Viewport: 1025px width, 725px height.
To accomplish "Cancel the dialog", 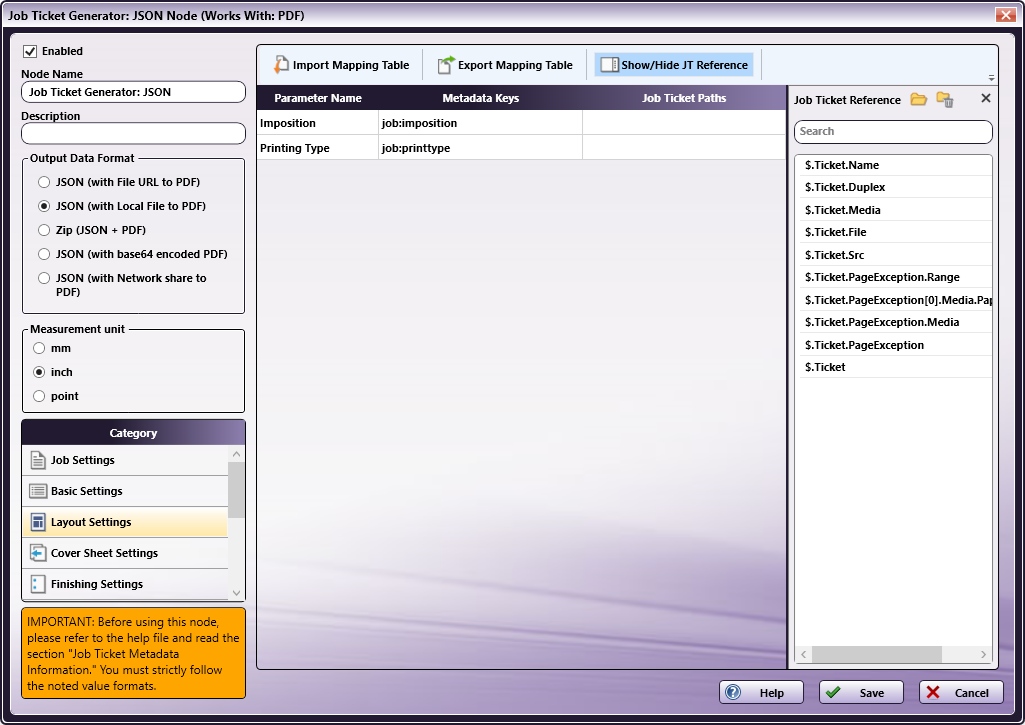I will (x=962, y=692).
